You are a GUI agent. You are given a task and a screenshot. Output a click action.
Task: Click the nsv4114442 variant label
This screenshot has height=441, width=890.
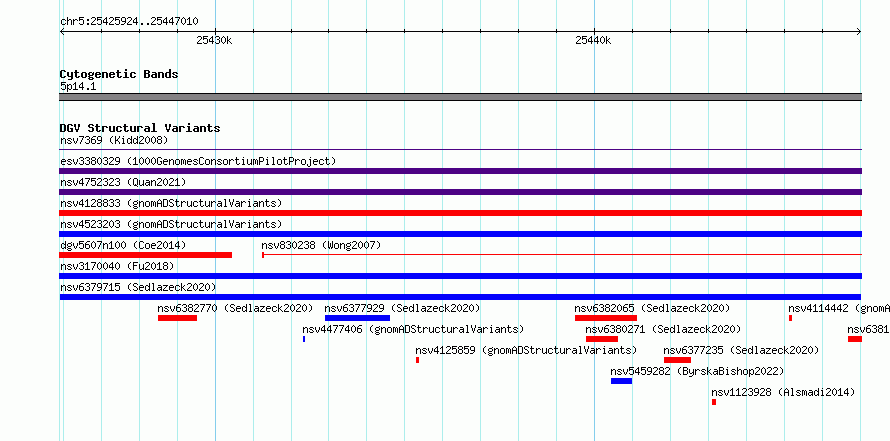click(839, 308)
